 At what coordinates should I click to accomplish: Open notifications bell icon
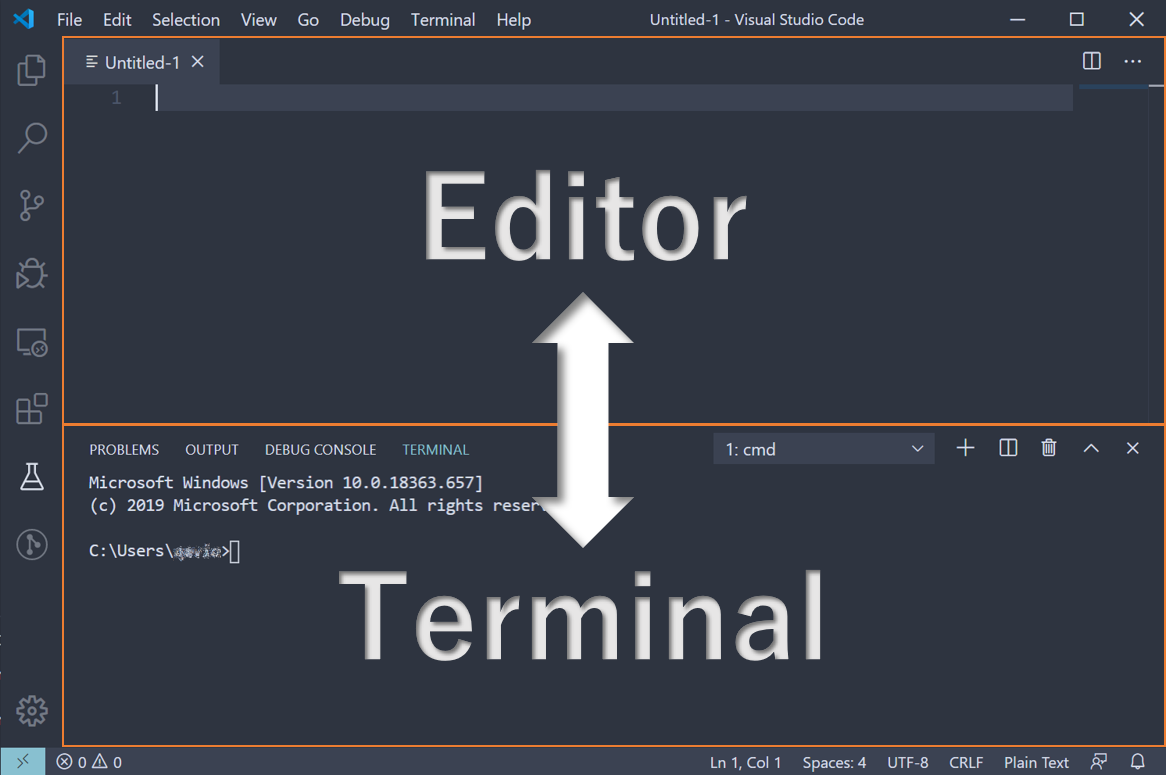[x=1138, y=762]
